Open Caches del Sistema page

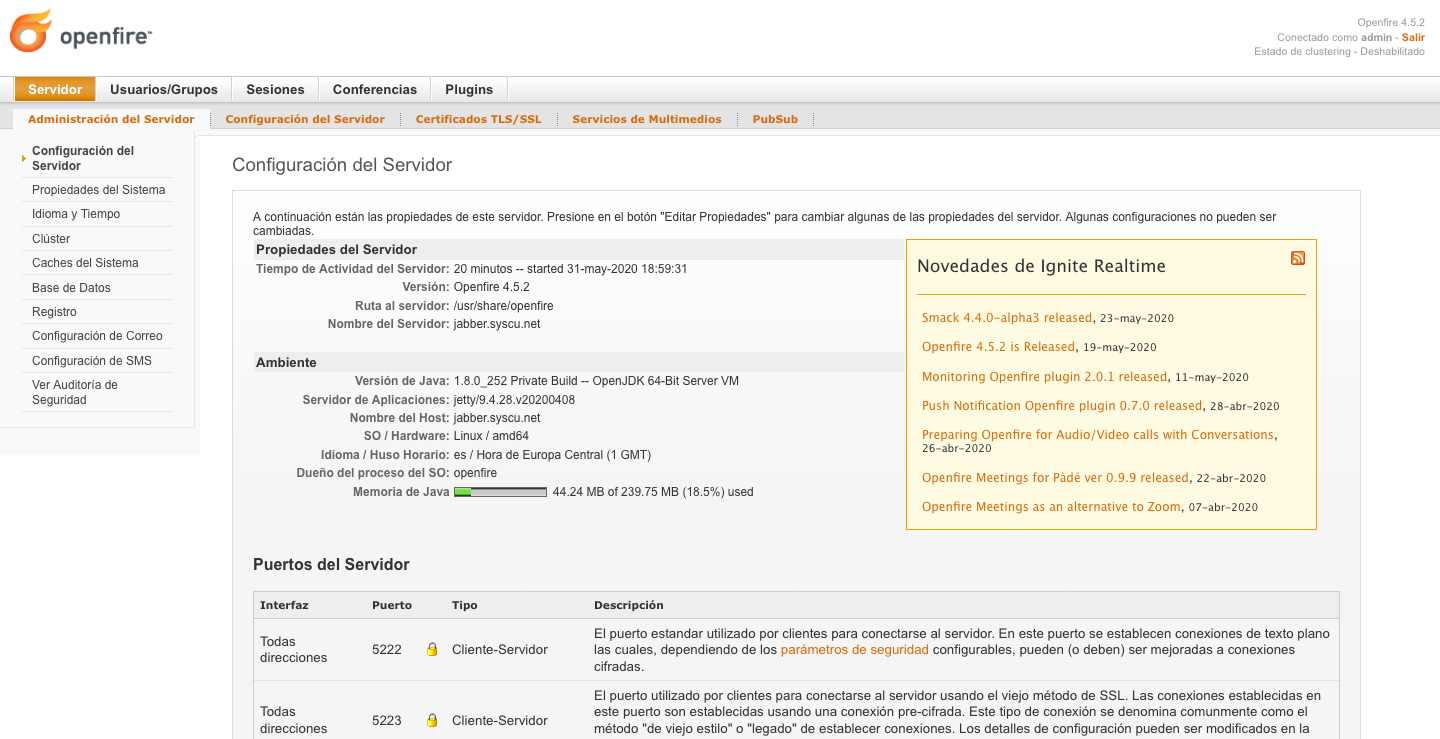pos(85,263)
